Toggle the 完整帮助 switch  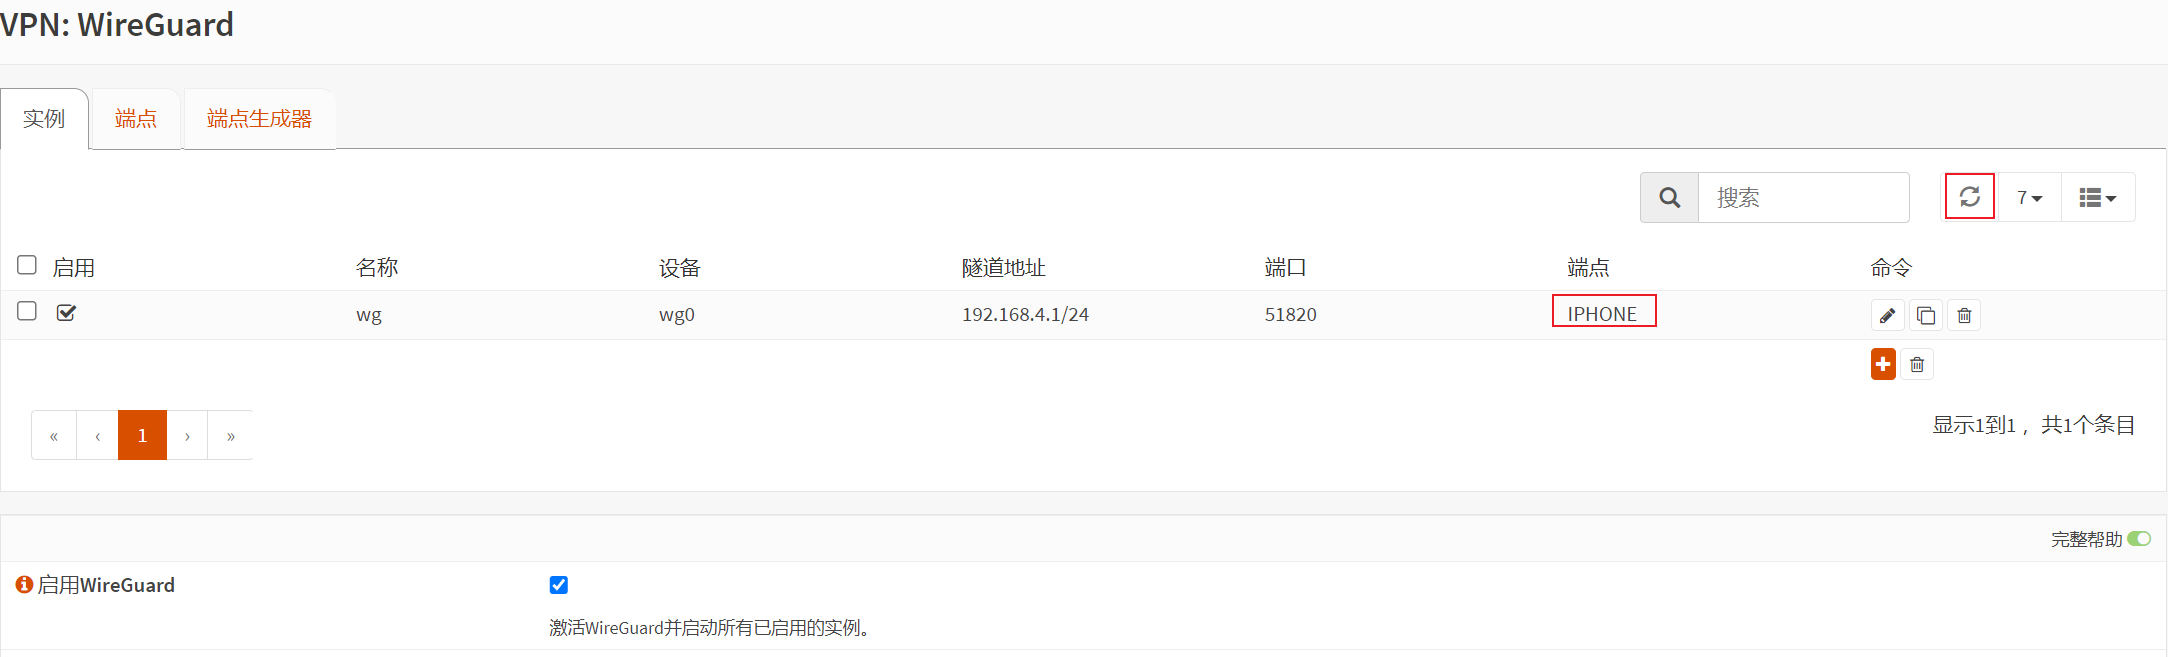coord(2138,539)
